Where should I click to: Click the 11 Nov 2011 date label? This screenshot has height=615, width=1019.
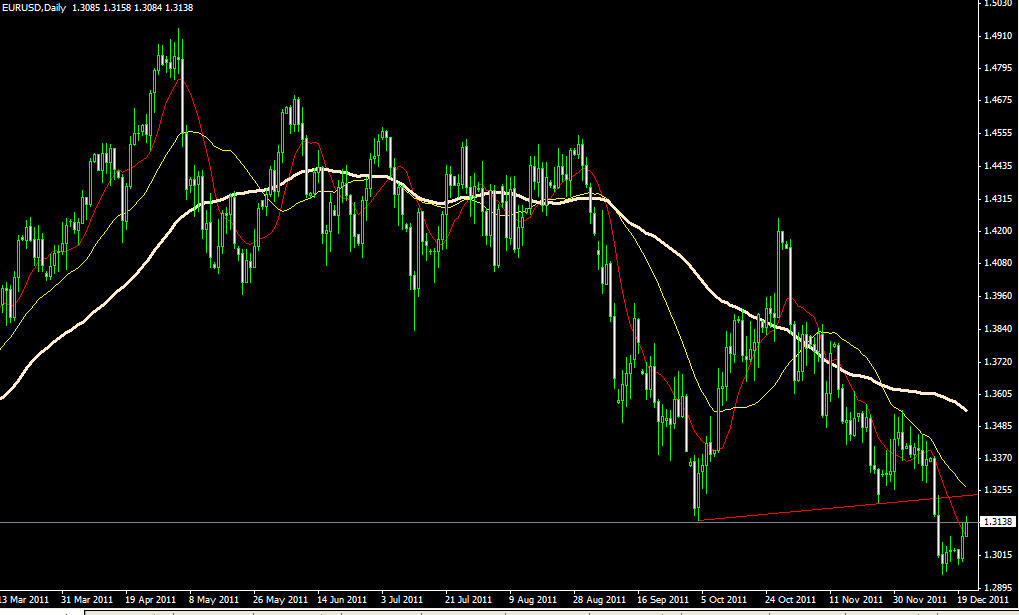point(856,599)
